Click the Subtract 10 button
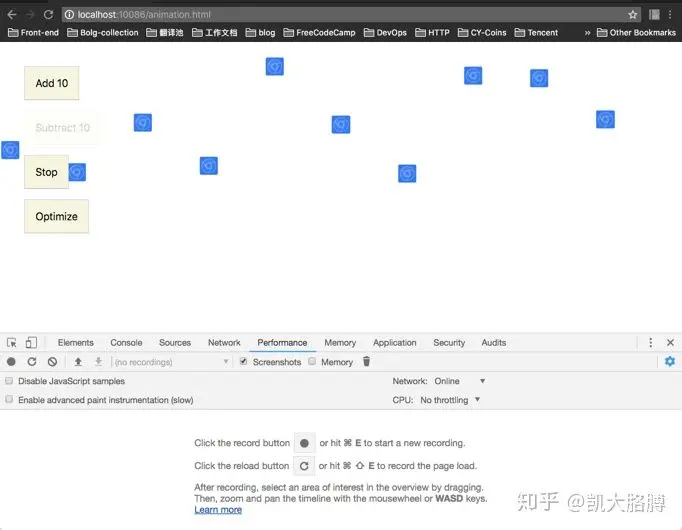The width and height of the screenshot is (682, 530). coord(63,127)
